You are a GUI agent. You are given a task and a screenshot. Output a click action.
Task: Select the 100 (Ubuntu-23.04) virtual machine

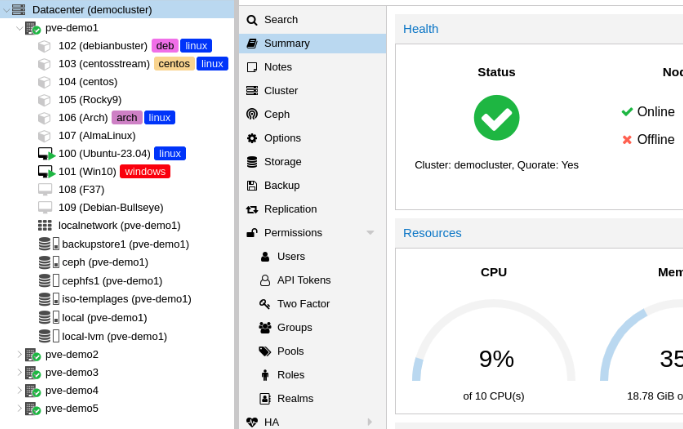tap(104, 153)
